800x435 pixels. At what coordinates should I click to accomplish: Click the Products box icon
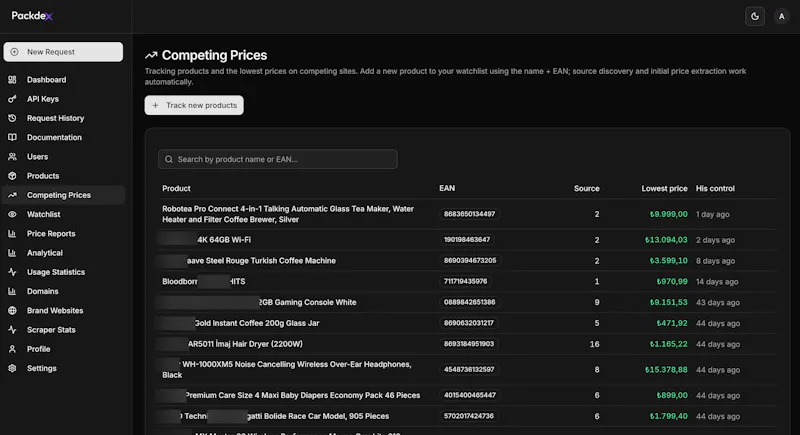[12, 176]
